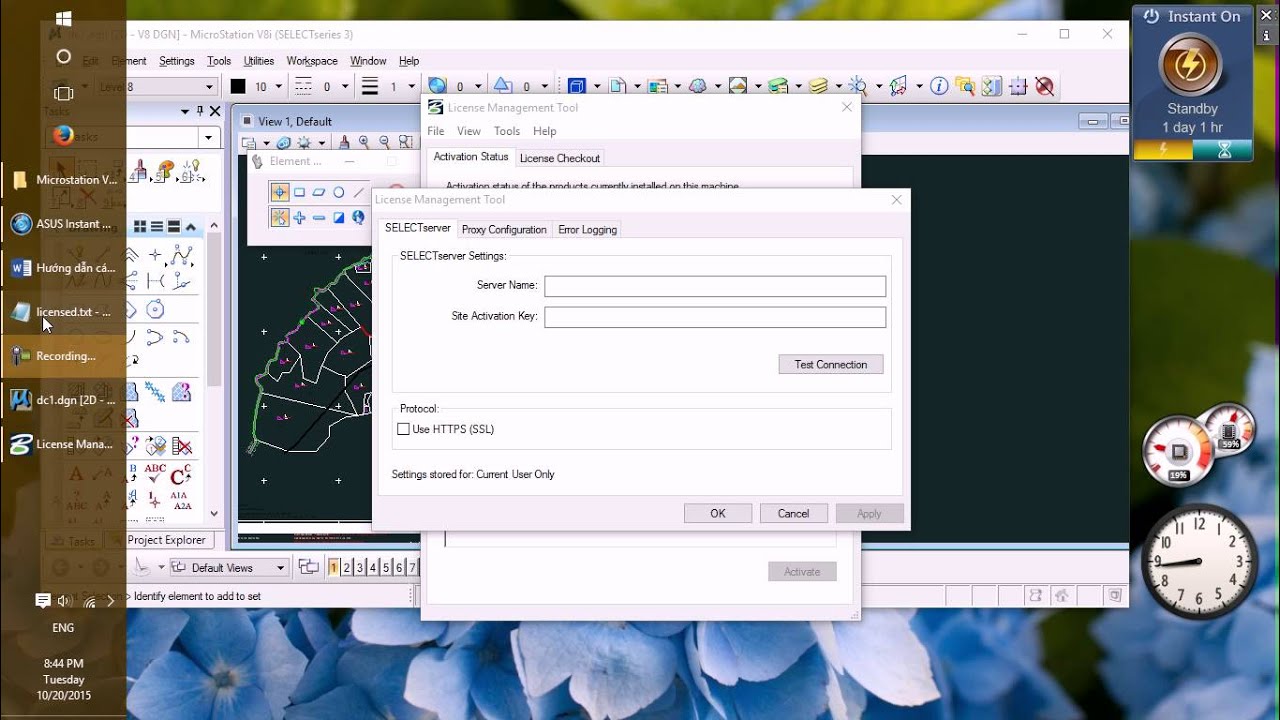Open the Windows Start button

pos(63,18)
